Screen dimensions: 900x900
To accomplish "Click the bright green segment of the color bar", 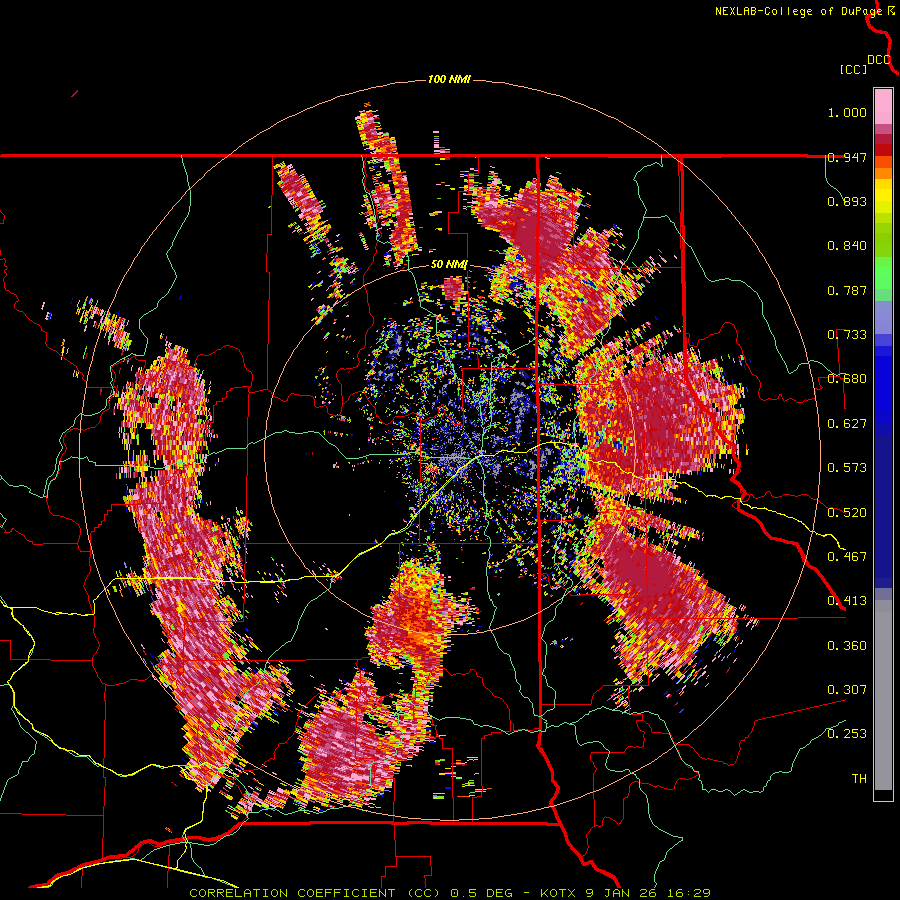I will 883,273.
